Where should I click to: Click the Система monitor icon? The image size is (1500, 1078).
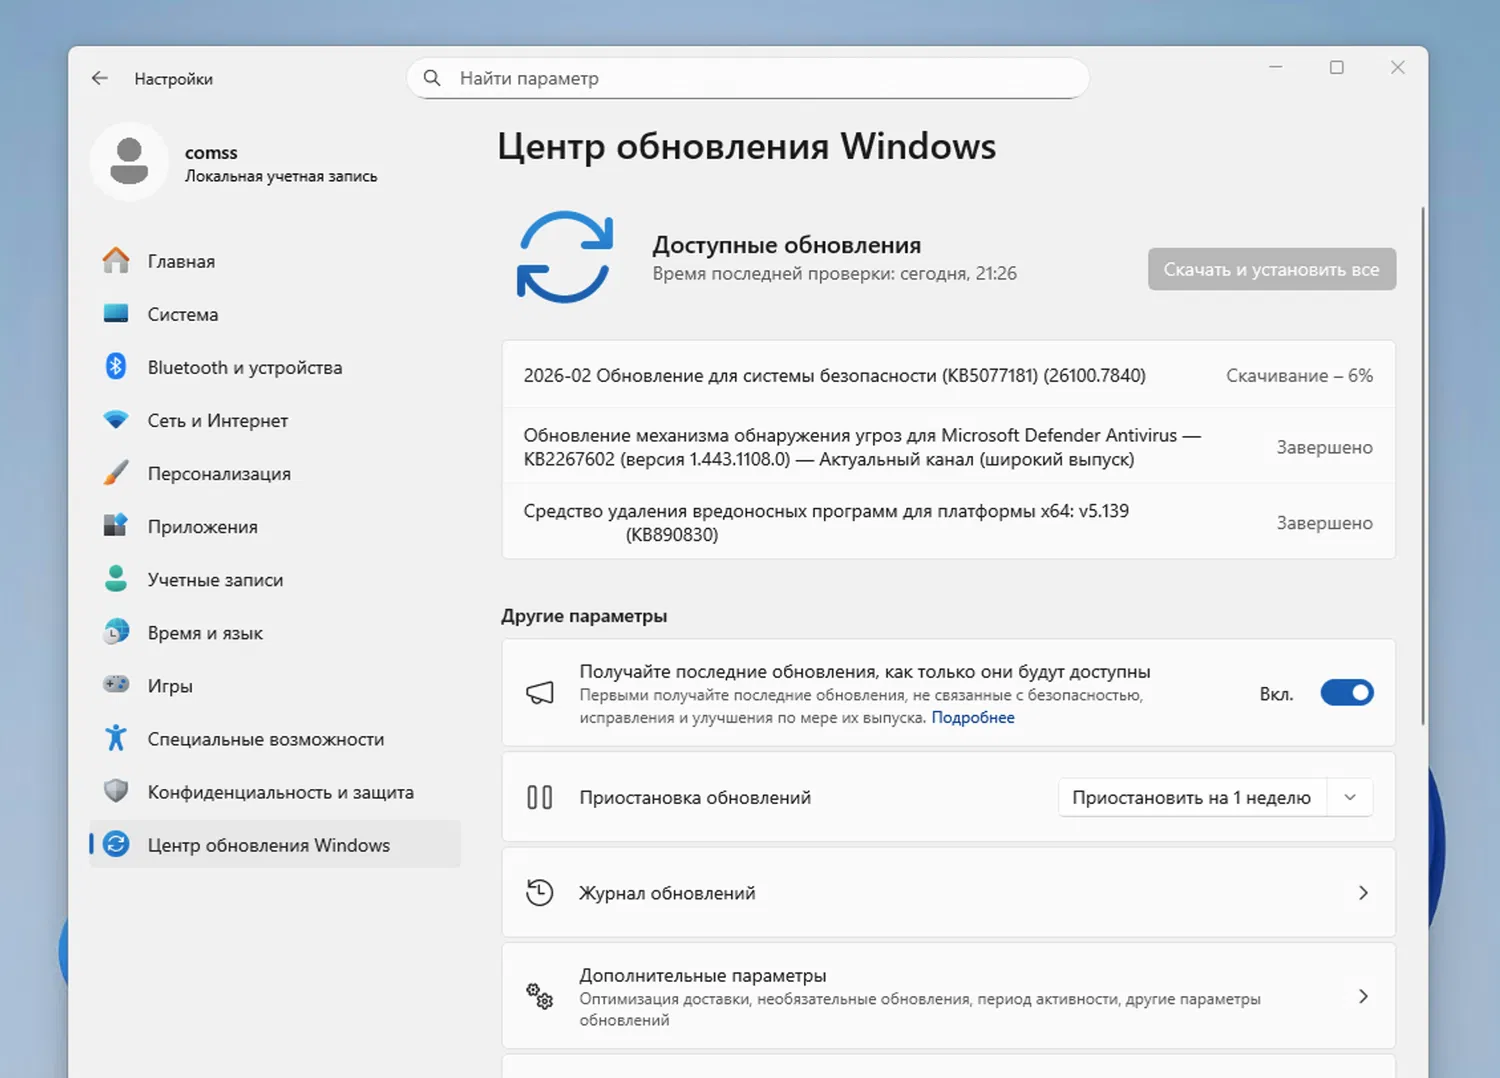pyautogui.click(x=116, y=314)
